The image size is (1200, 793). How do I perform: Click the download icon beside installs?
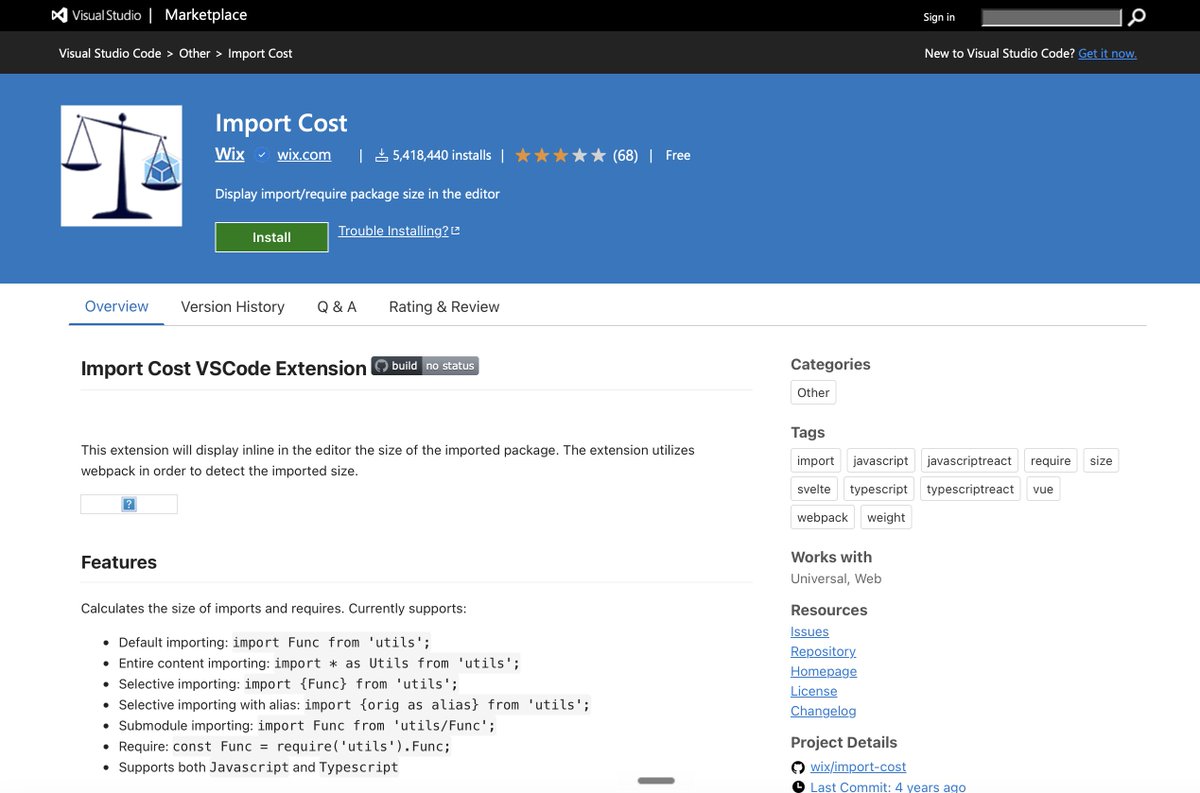381,155
